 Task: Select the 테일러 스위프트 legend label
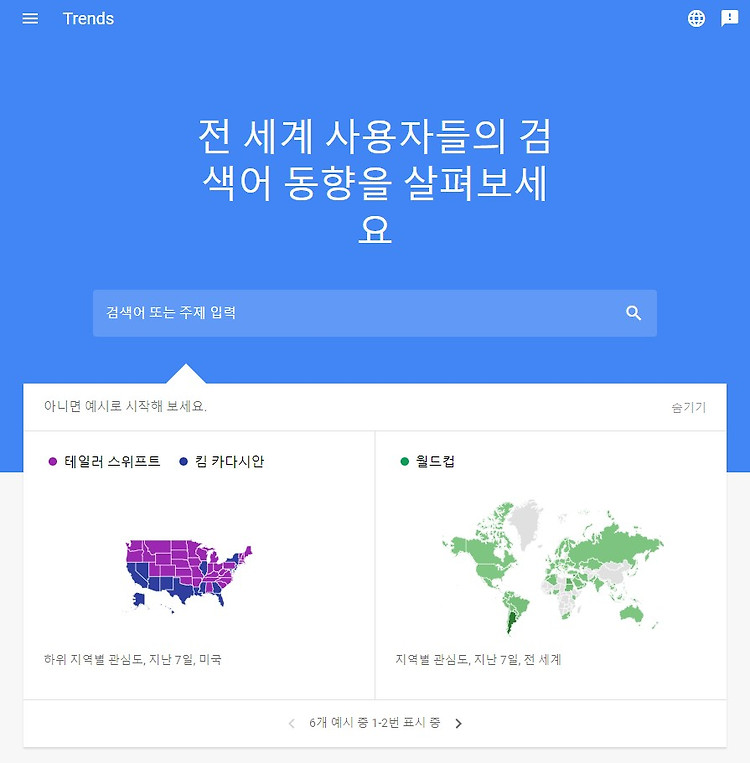[112, 461]
